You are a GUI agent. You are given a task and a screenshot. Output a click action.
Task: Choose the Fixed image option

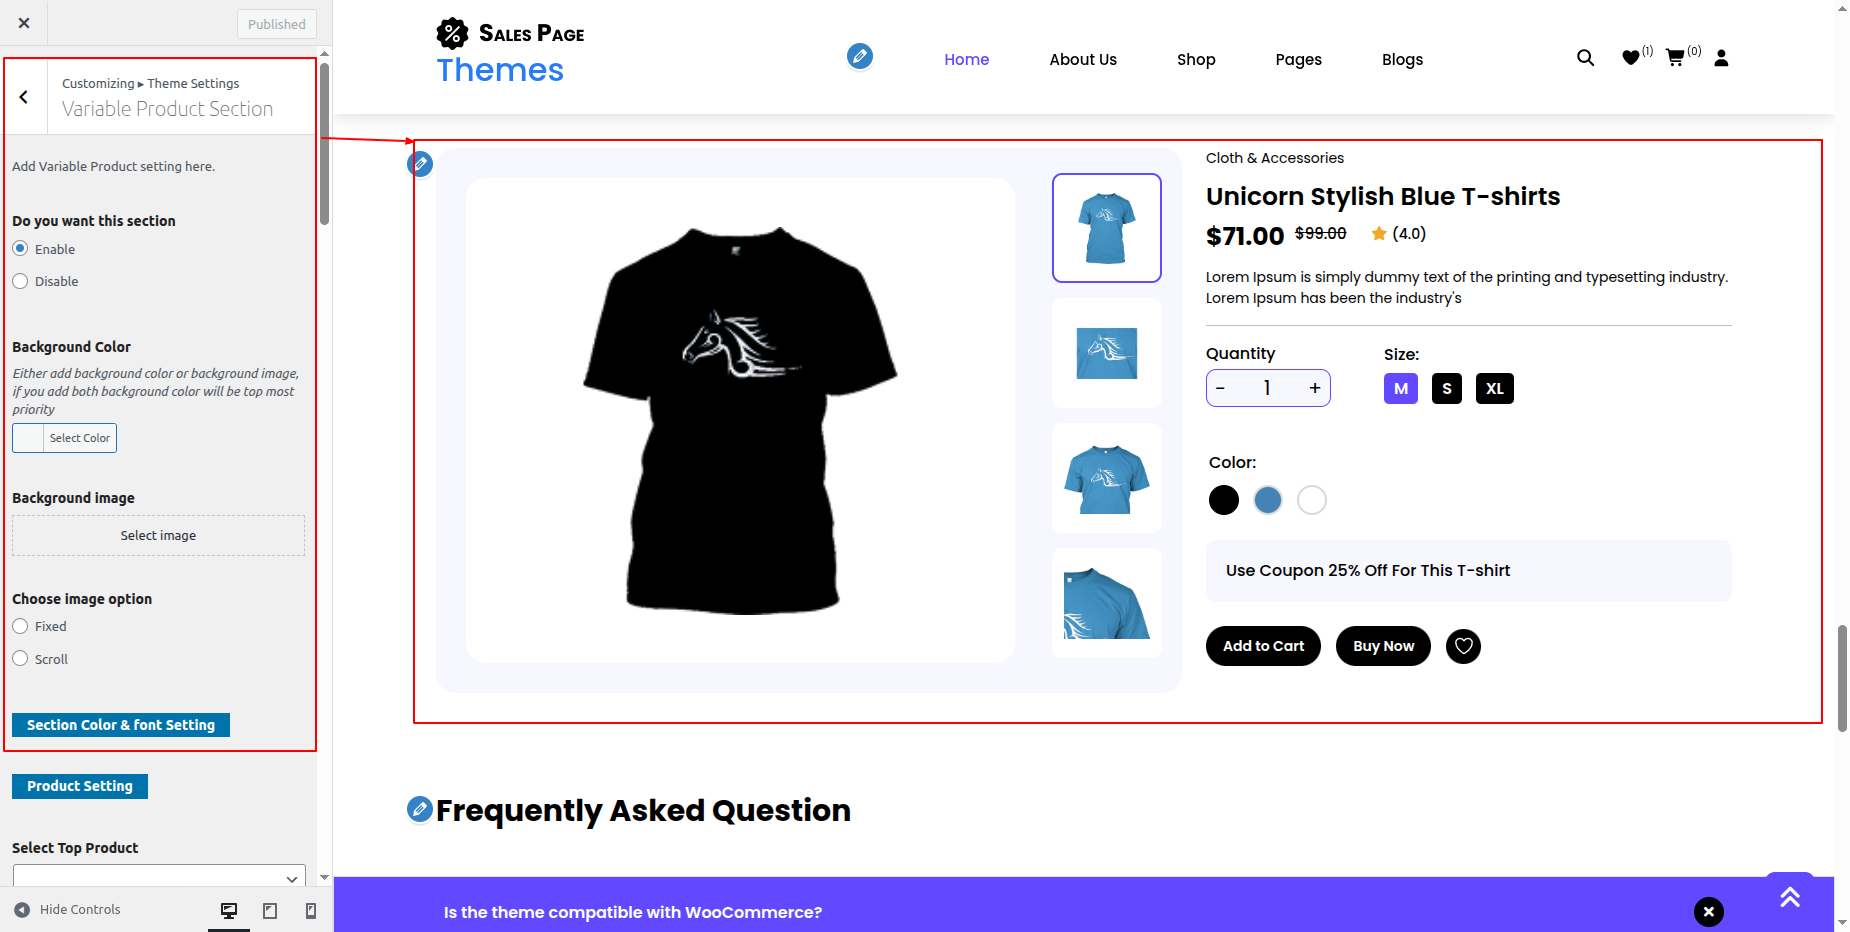20,626
